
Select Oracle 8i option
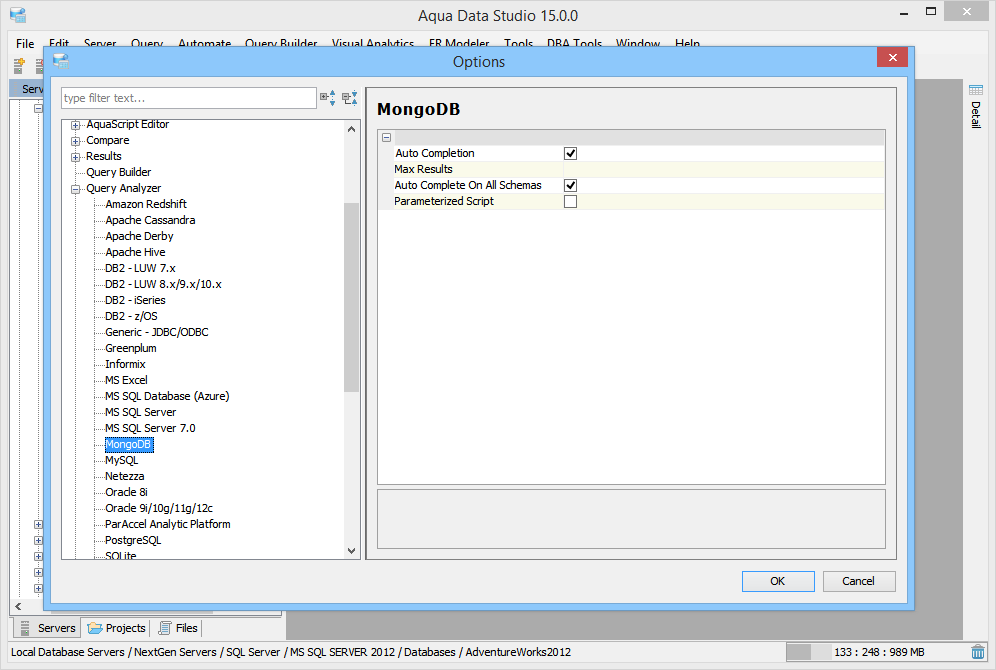[x=126, y=492]
